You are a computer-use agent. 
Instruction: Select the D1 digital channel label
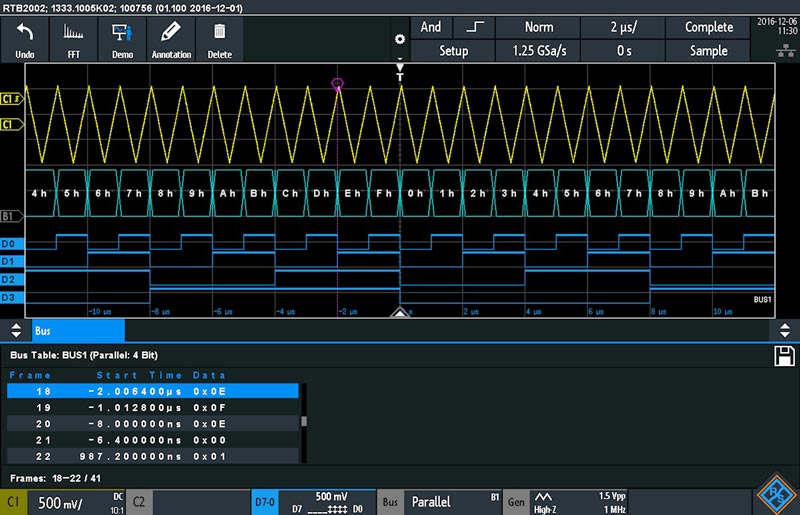[x=12, y=262]
